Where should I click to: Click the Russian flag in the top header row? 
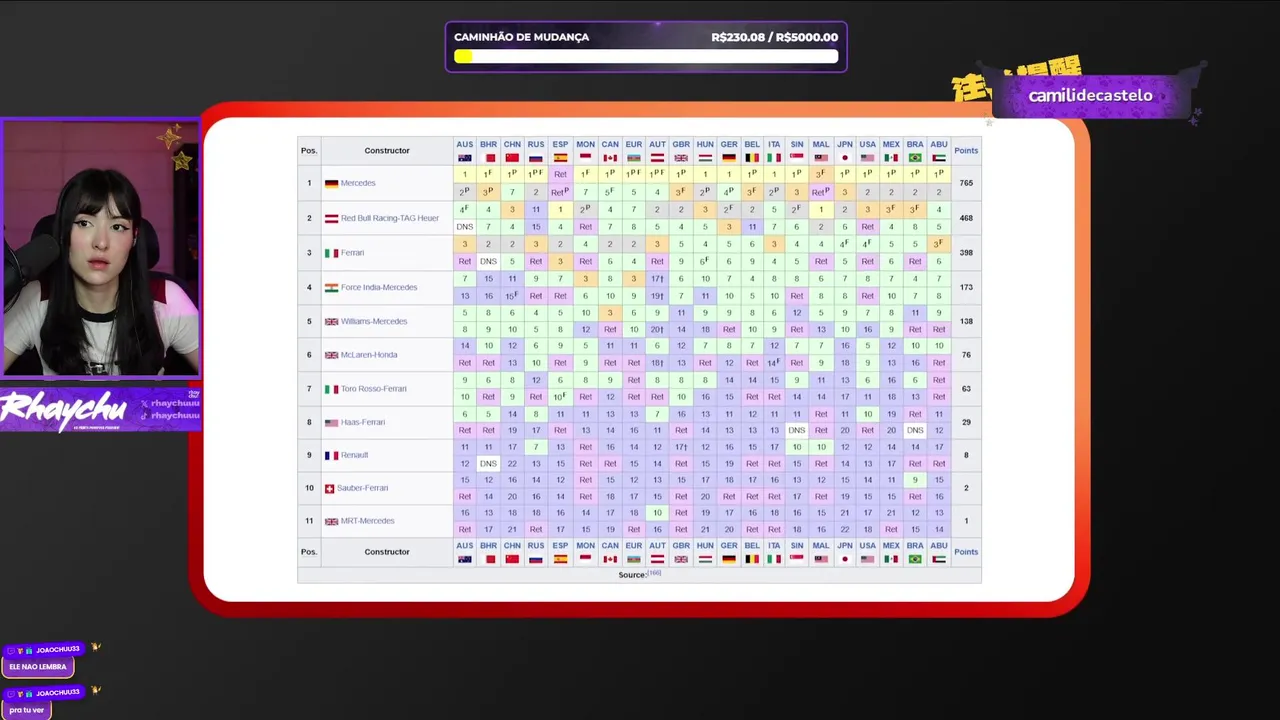pyautogui.click(x=536, y=158)
